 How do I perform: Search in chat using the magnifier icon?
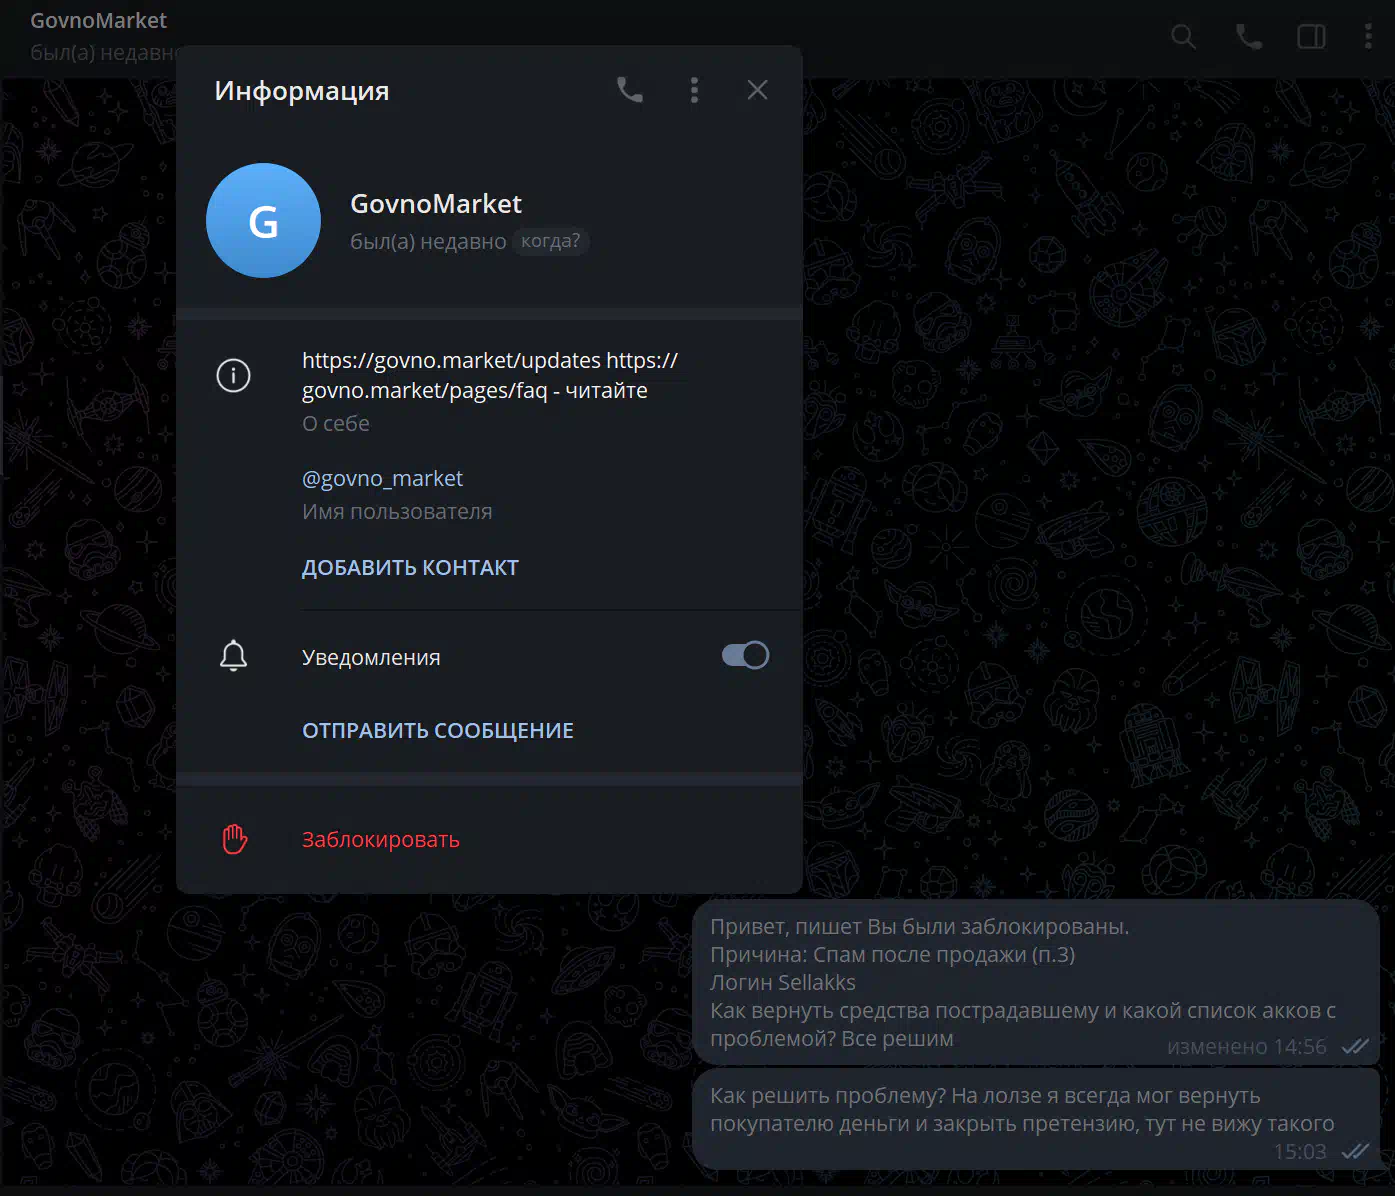tap(1184, 37)
